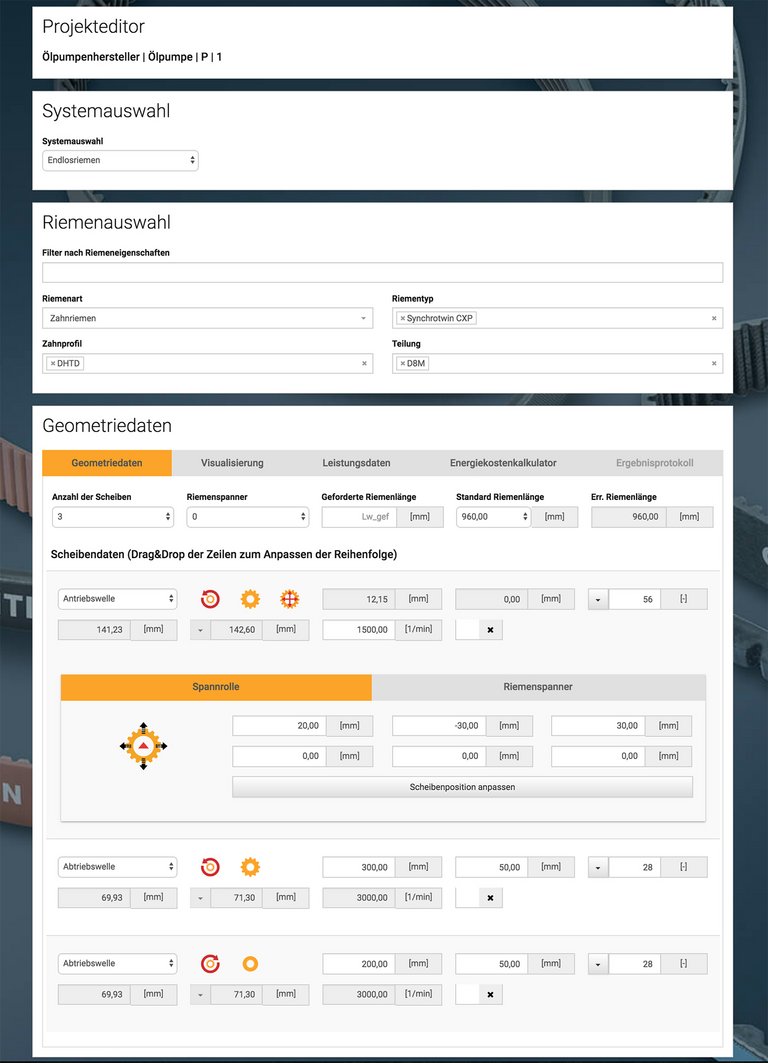
Task: Open the Anzahl der Scheiben dropdown
Action: [x=112, y=517]
